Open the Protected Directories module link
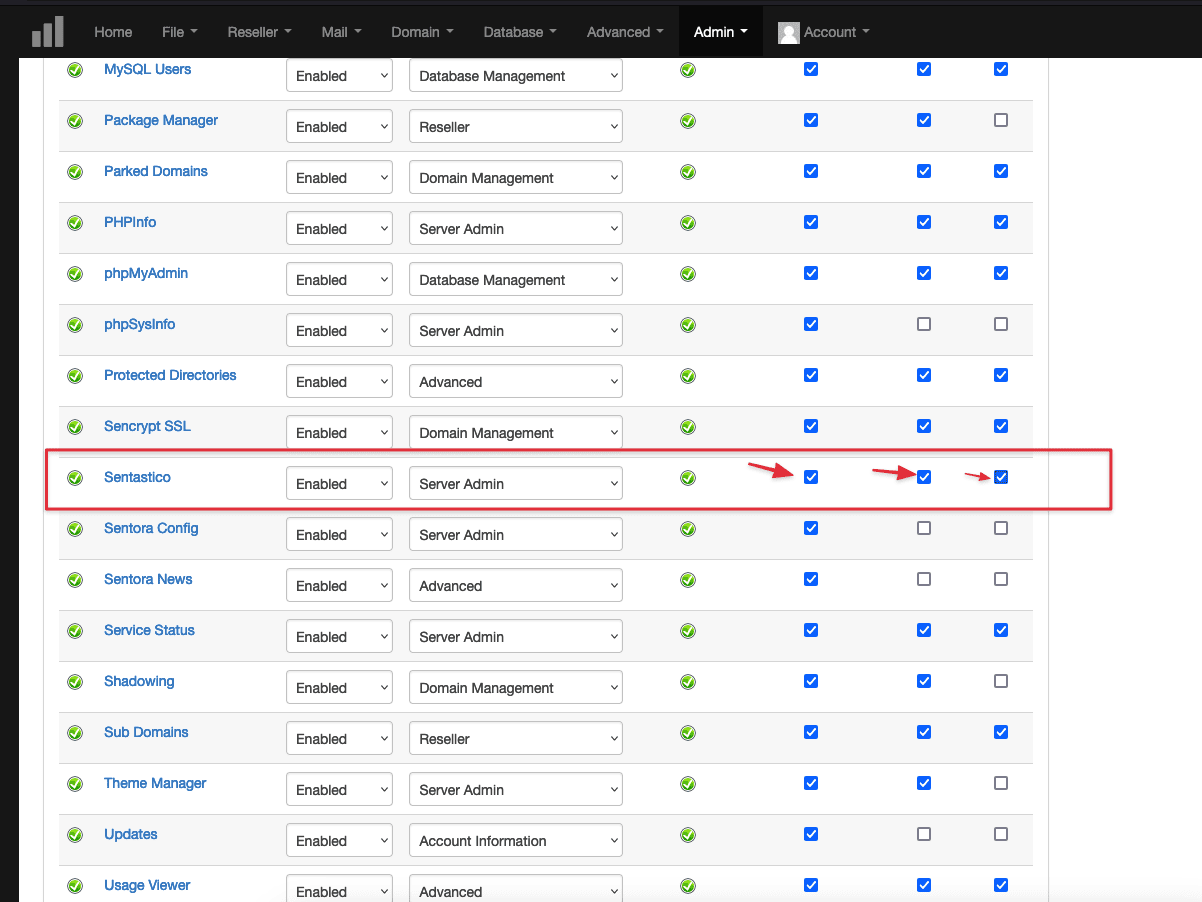 coord(170,375)
